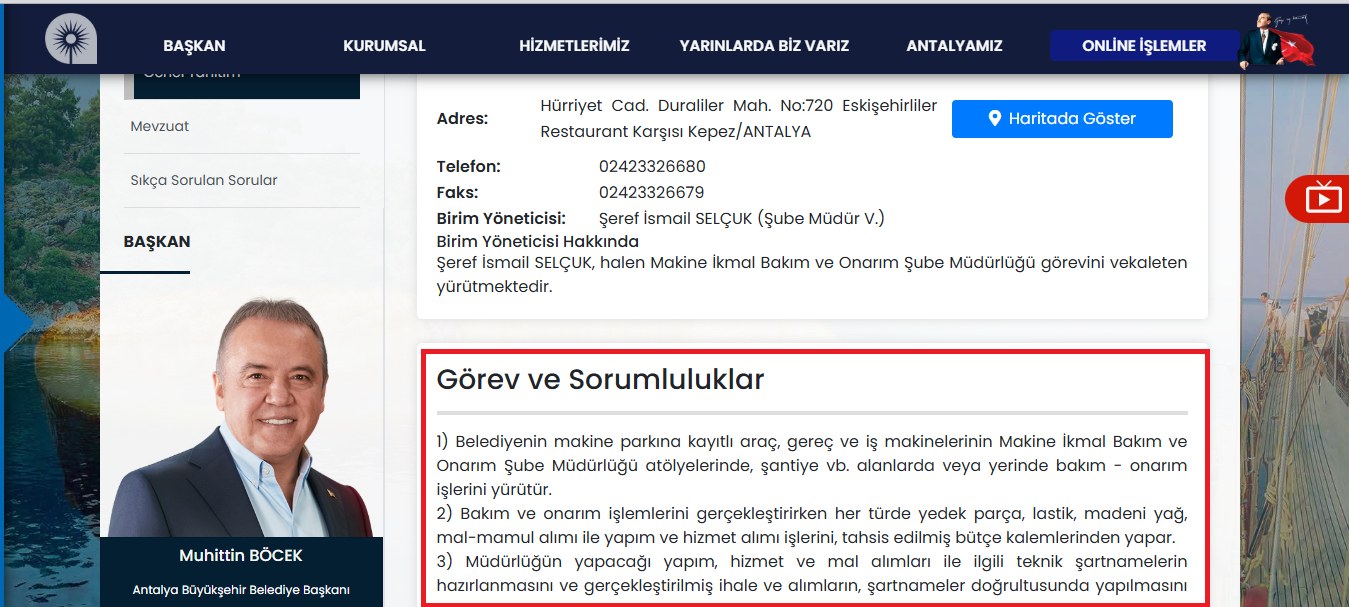Expand the YARINLARDA BİZ VARIZ menu

pos(764,46)
